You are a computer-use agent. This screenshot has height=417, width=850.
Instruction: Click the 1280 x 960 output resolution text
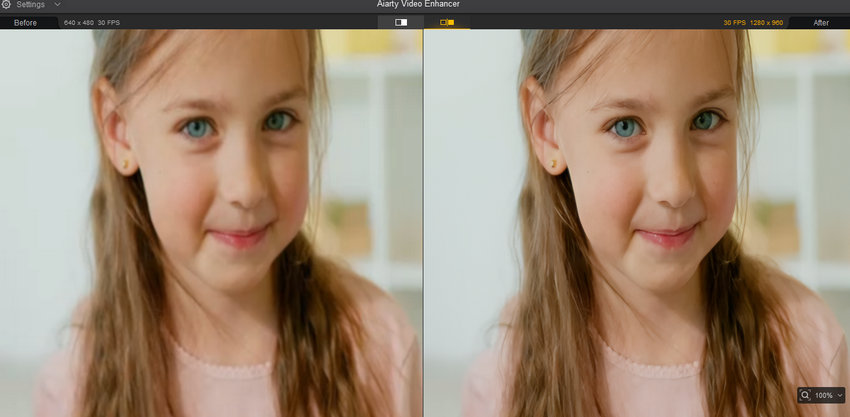coord(767,23)
